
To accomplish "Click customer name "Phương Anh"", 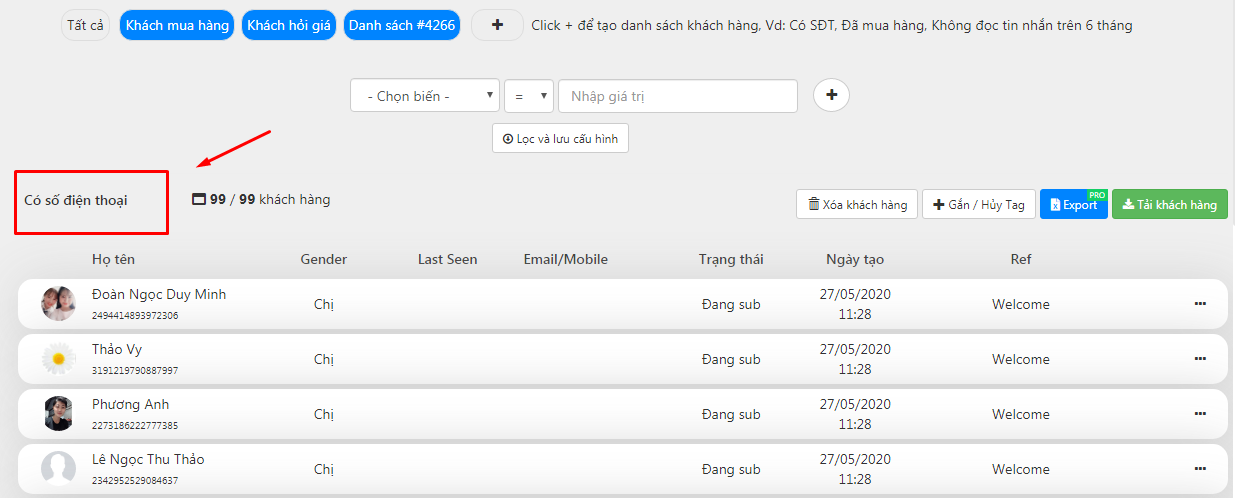I will click(131, 405).
